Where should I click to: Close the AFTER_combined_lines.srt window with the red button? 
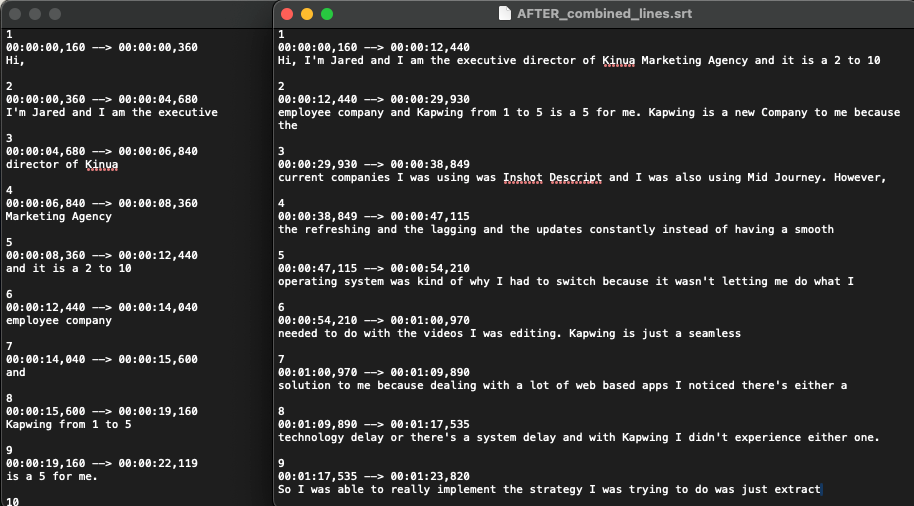tap(287, 14)
